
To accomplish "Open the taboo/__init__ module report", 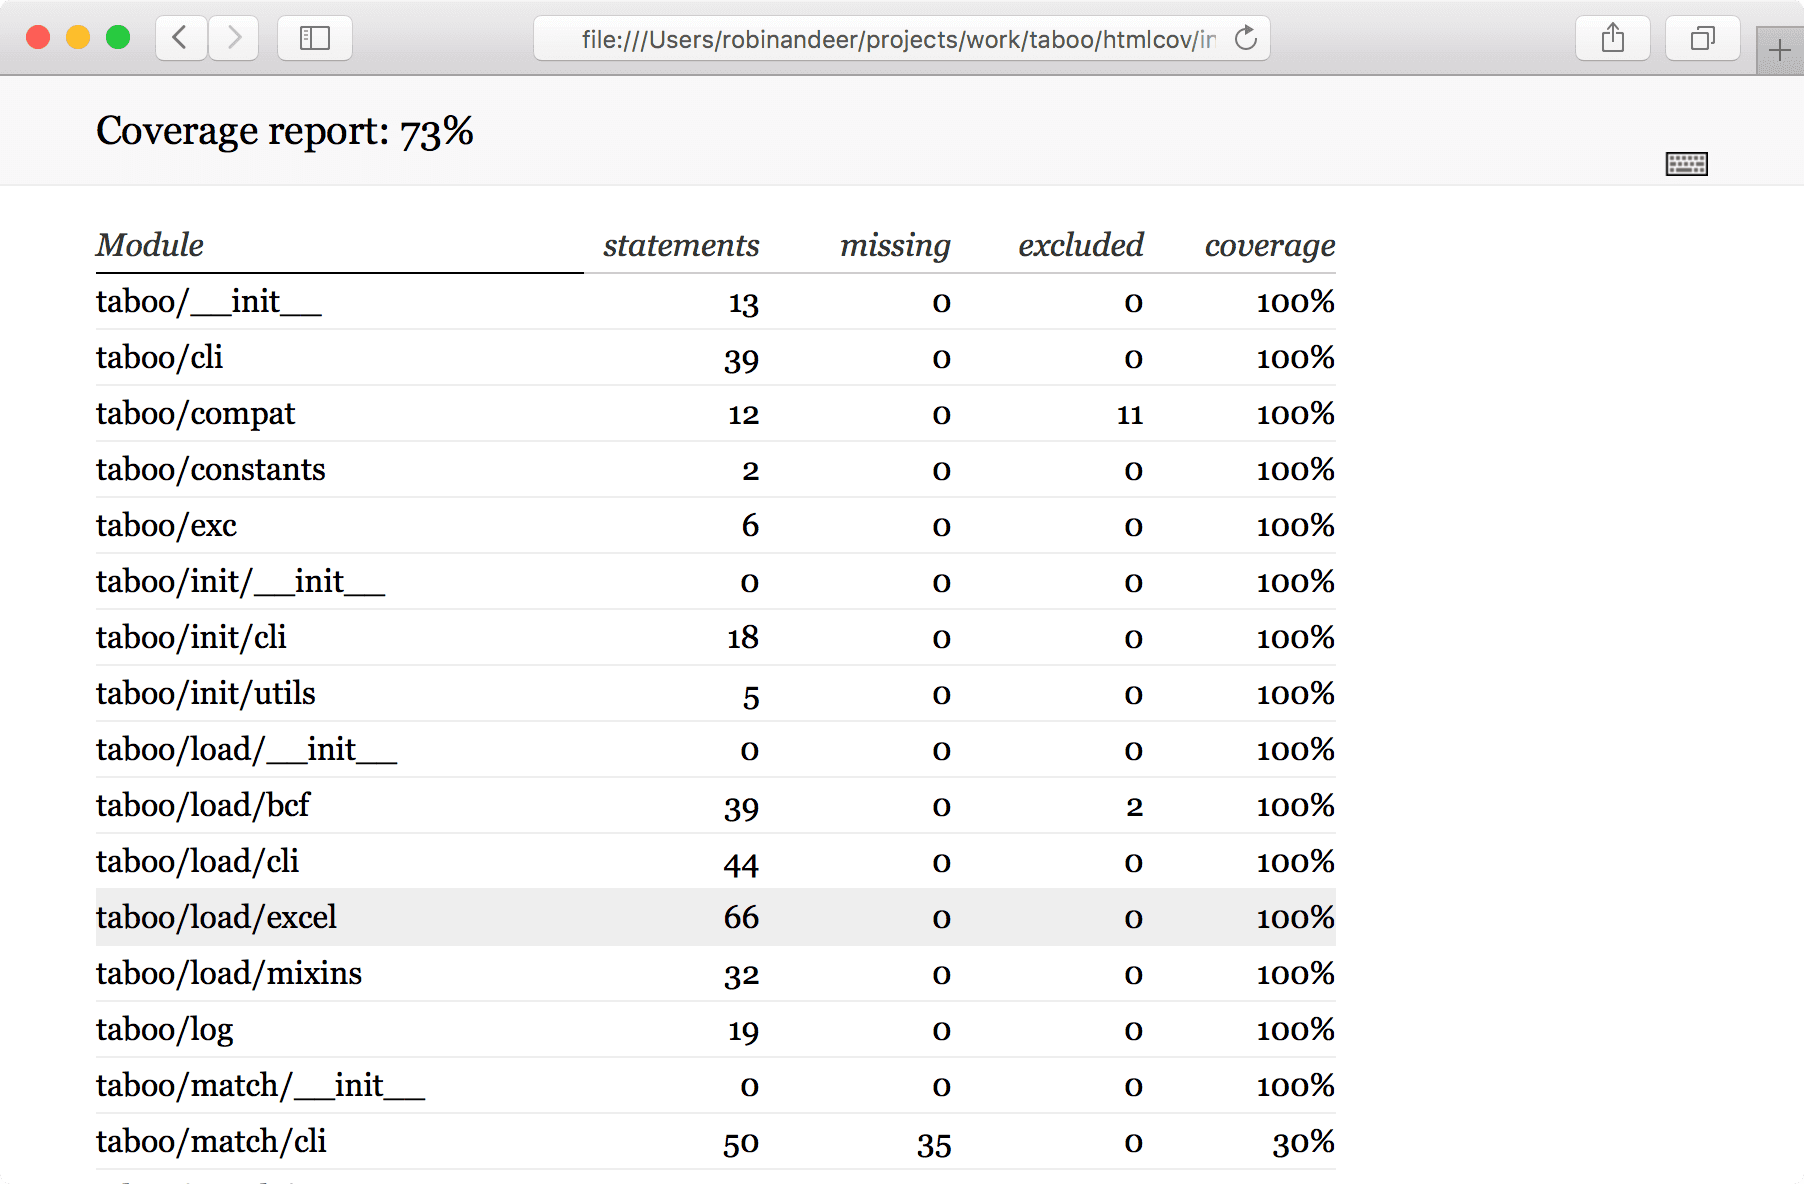I will tap(208, 301).
